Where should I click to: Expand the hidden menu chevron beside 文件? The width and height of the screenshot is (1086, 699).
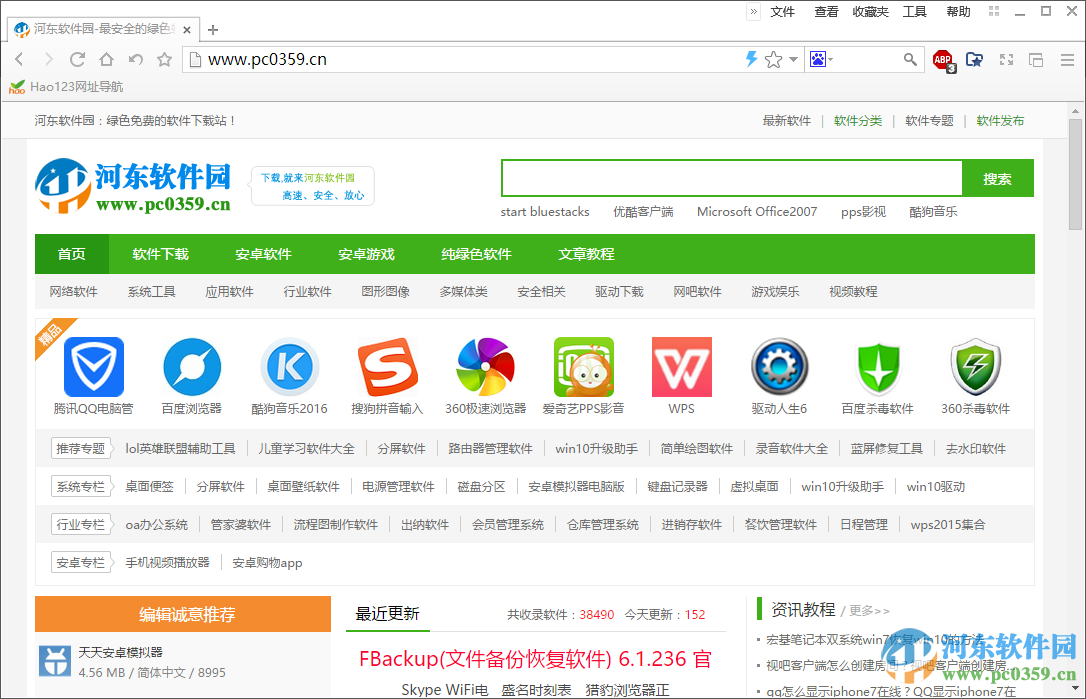pyautogui.click(x=753, y=11)
